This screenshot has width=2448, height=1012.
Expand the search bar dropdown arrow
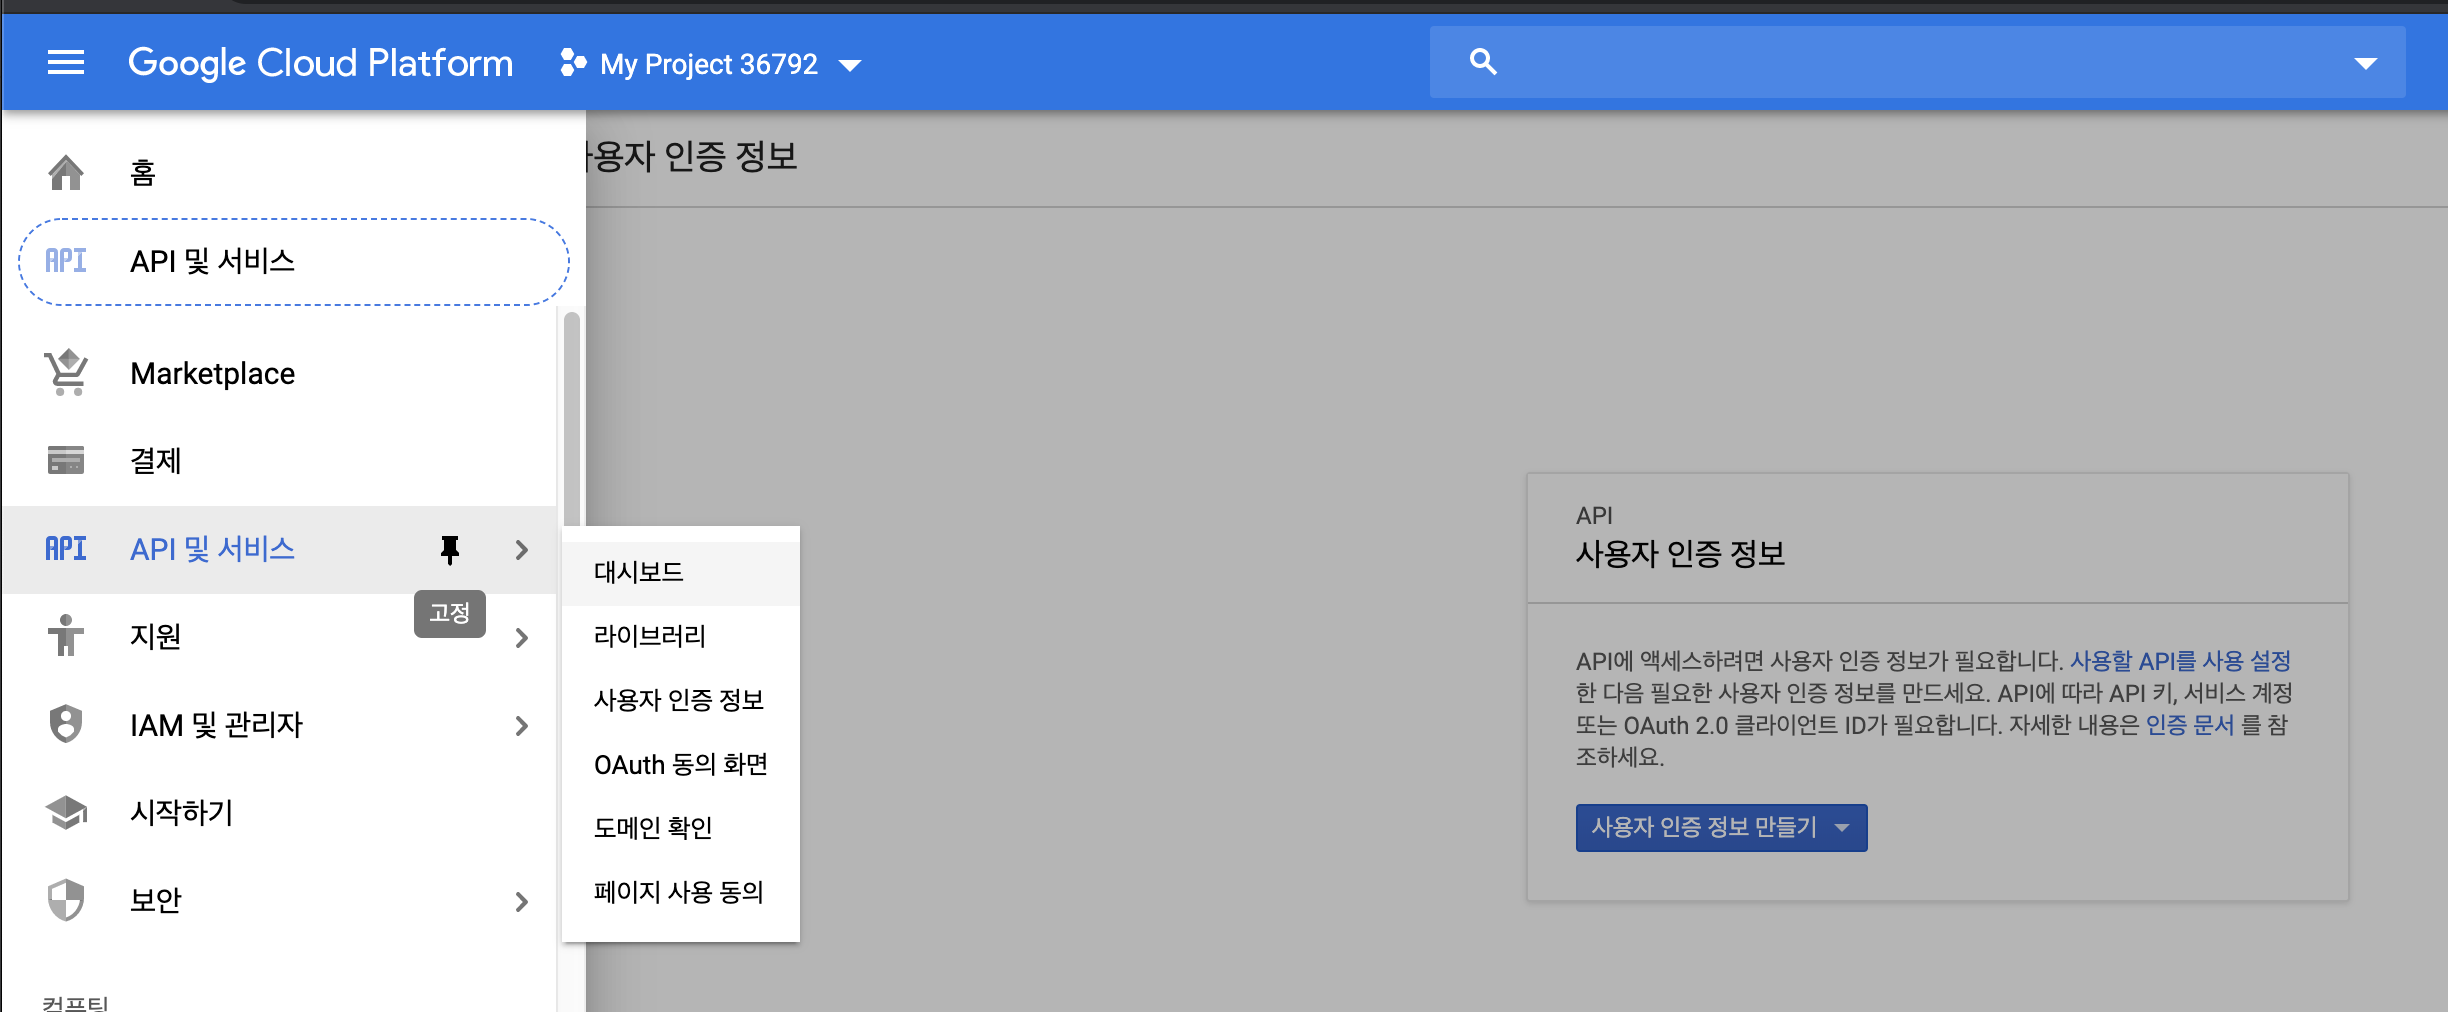click(2365, 64)
